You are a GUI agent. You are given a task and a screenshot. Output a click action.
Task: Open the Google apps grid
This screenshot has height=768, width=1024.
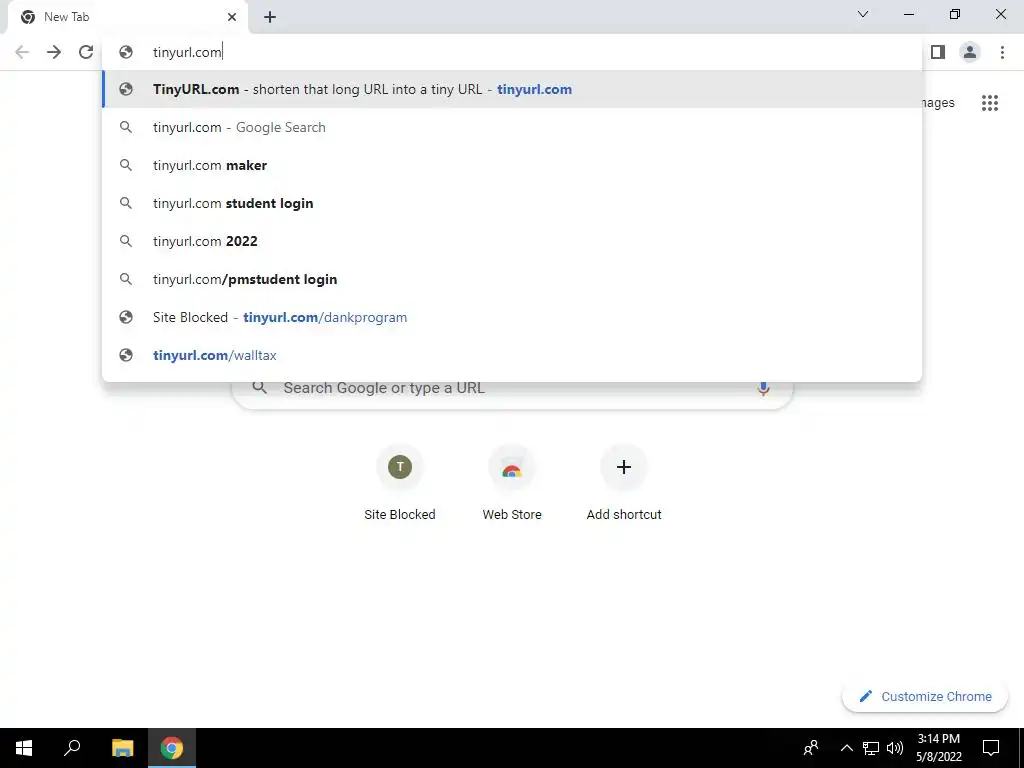point(990,103)
